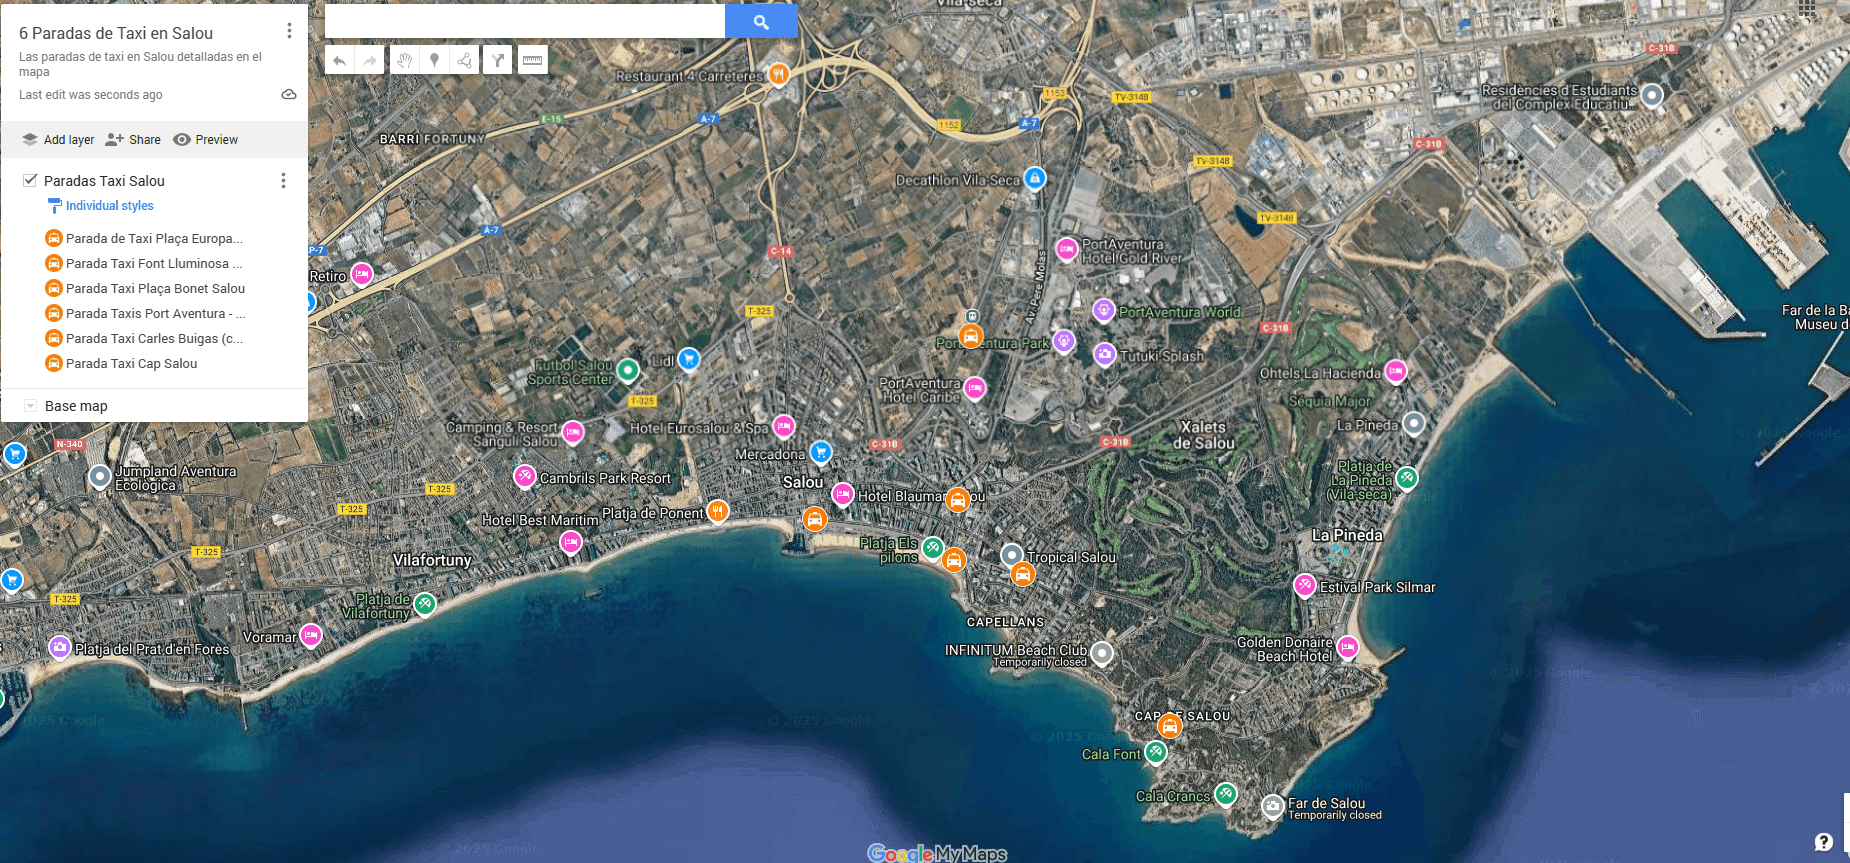Click map title 6 Paradas de Taxi en Salou
Viewport: 1850px width, 863px height.
(116, 33)
